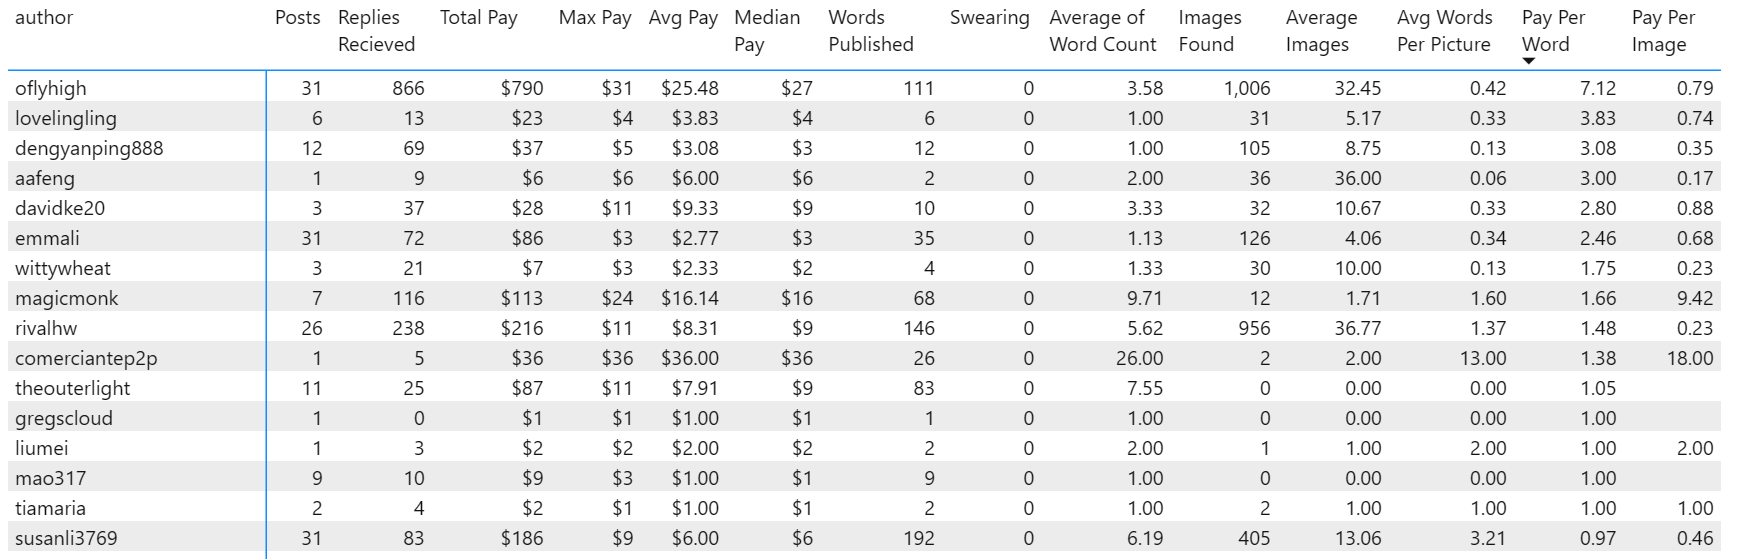Click the Avg Pay column header
1743x559 pixels.
[x=683, y=17]
